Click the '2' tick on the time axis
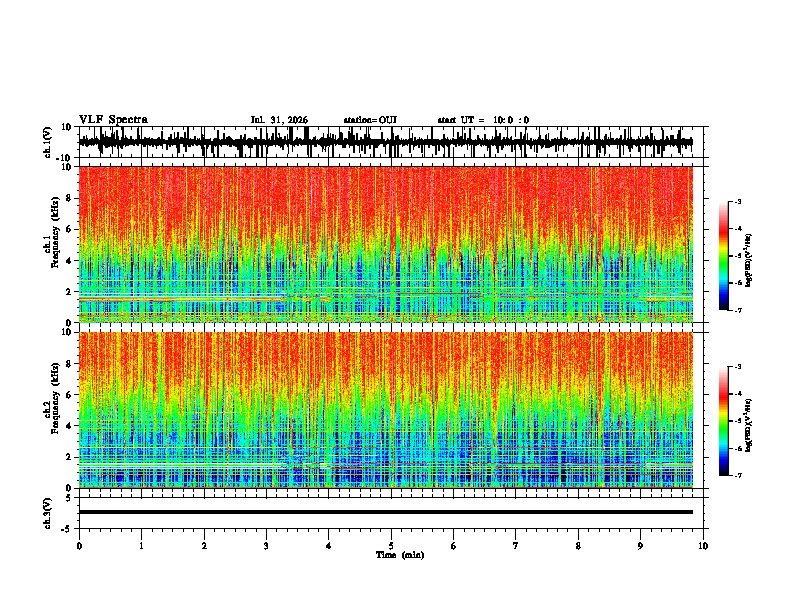This screenshot has width=792, height=612. 204,546
